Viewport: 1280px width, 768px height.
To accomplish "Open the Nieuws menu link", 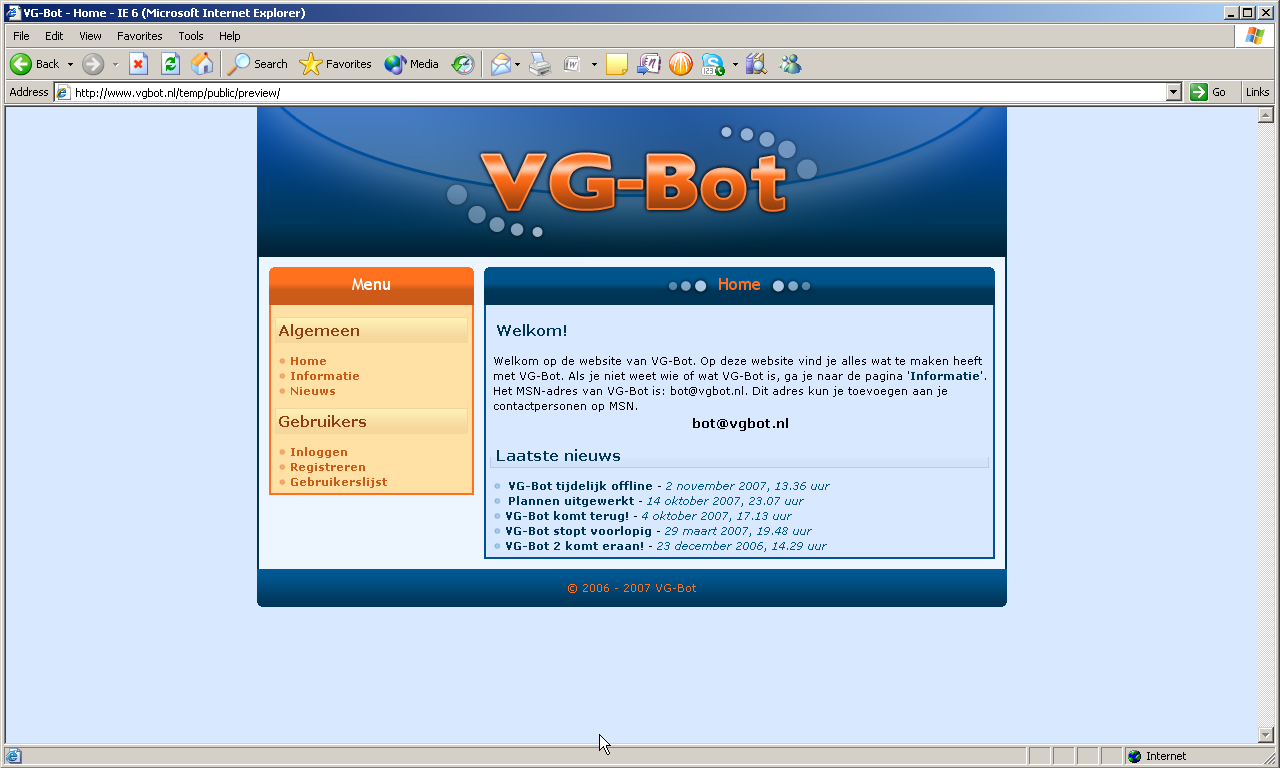I will click(313, 391).
